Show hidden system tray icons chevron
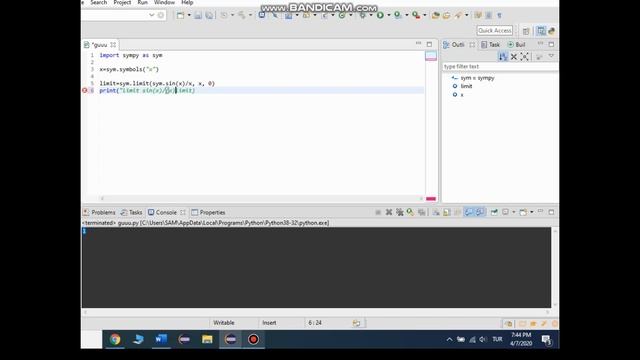The width and height of the screenshot is (640, 360). (449, 340)
